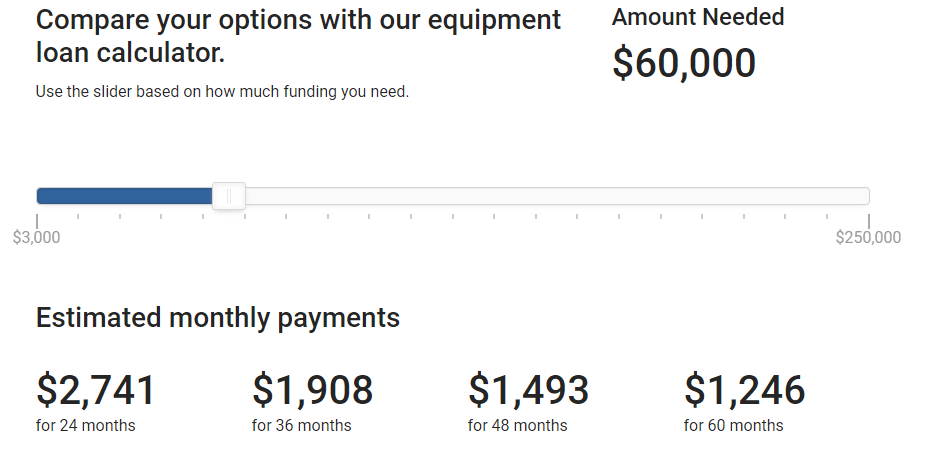Click the $3,000 minimum label

[37, 238]
